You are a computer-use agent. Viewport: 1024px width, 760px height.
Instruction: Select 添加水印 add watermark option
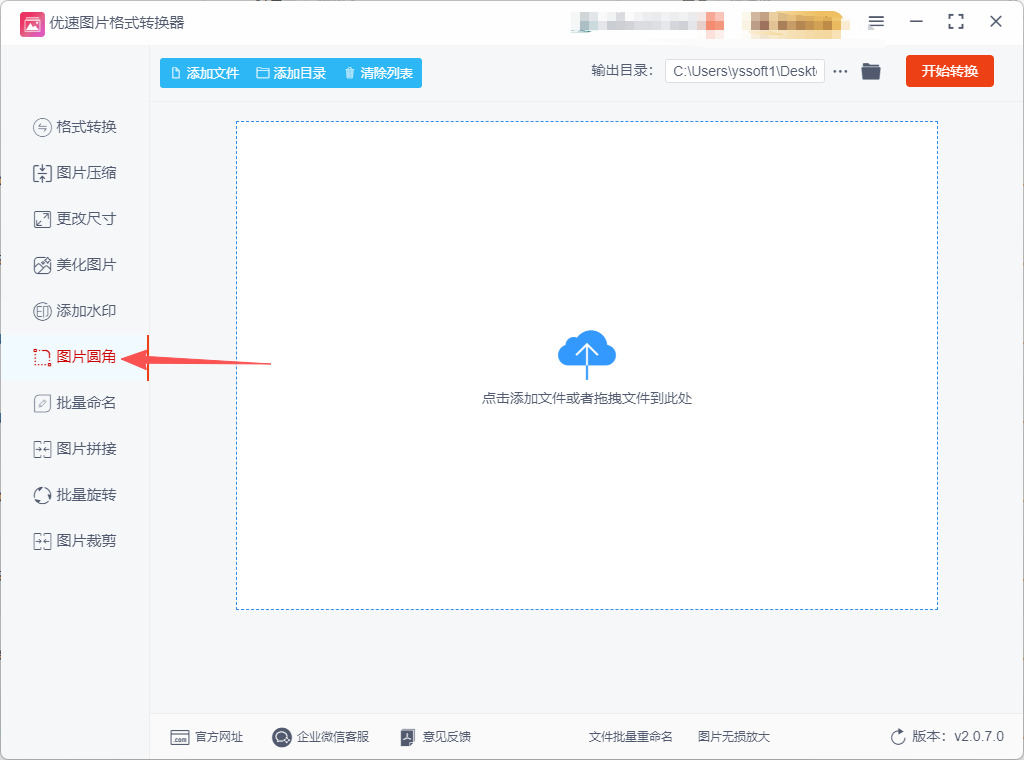(x=74, y=311)
